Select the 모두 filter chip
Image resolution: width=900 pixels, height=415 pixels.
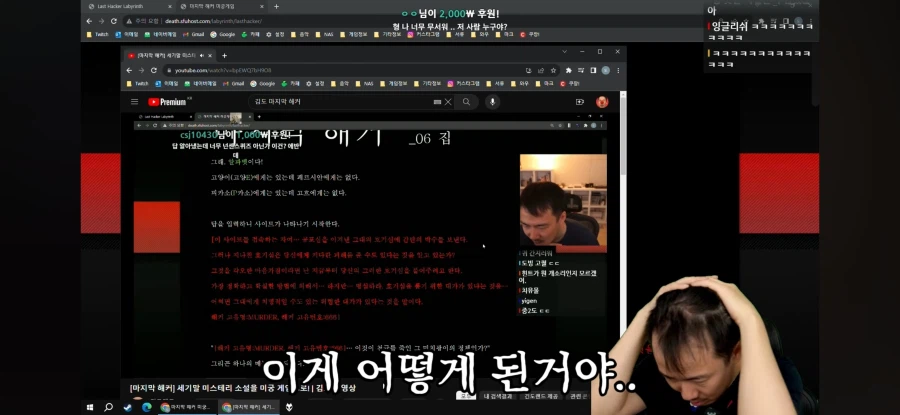tap(466, 396)
